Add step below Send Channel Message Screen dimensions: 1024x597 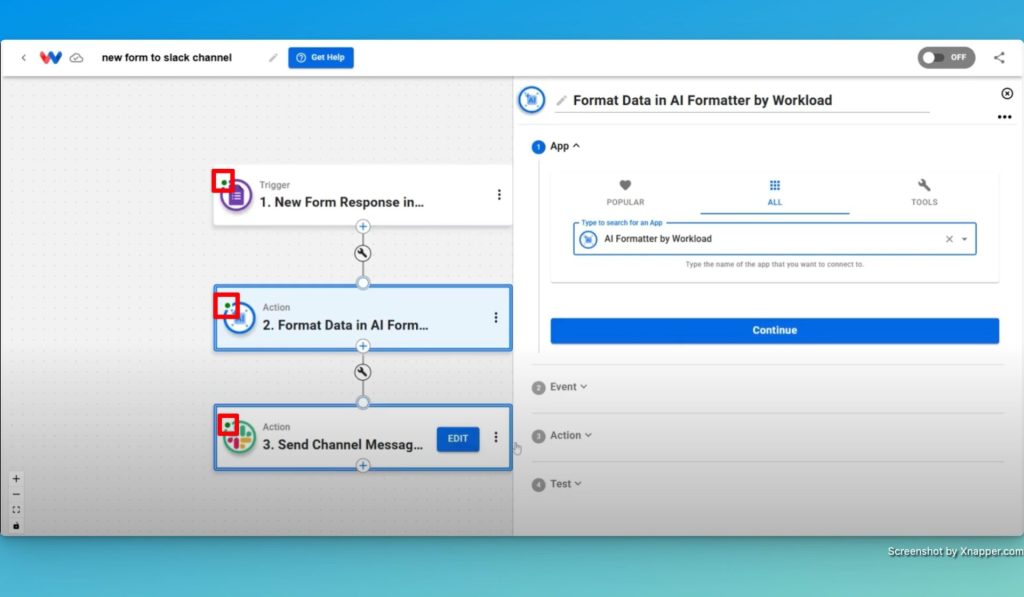point(363,466)
